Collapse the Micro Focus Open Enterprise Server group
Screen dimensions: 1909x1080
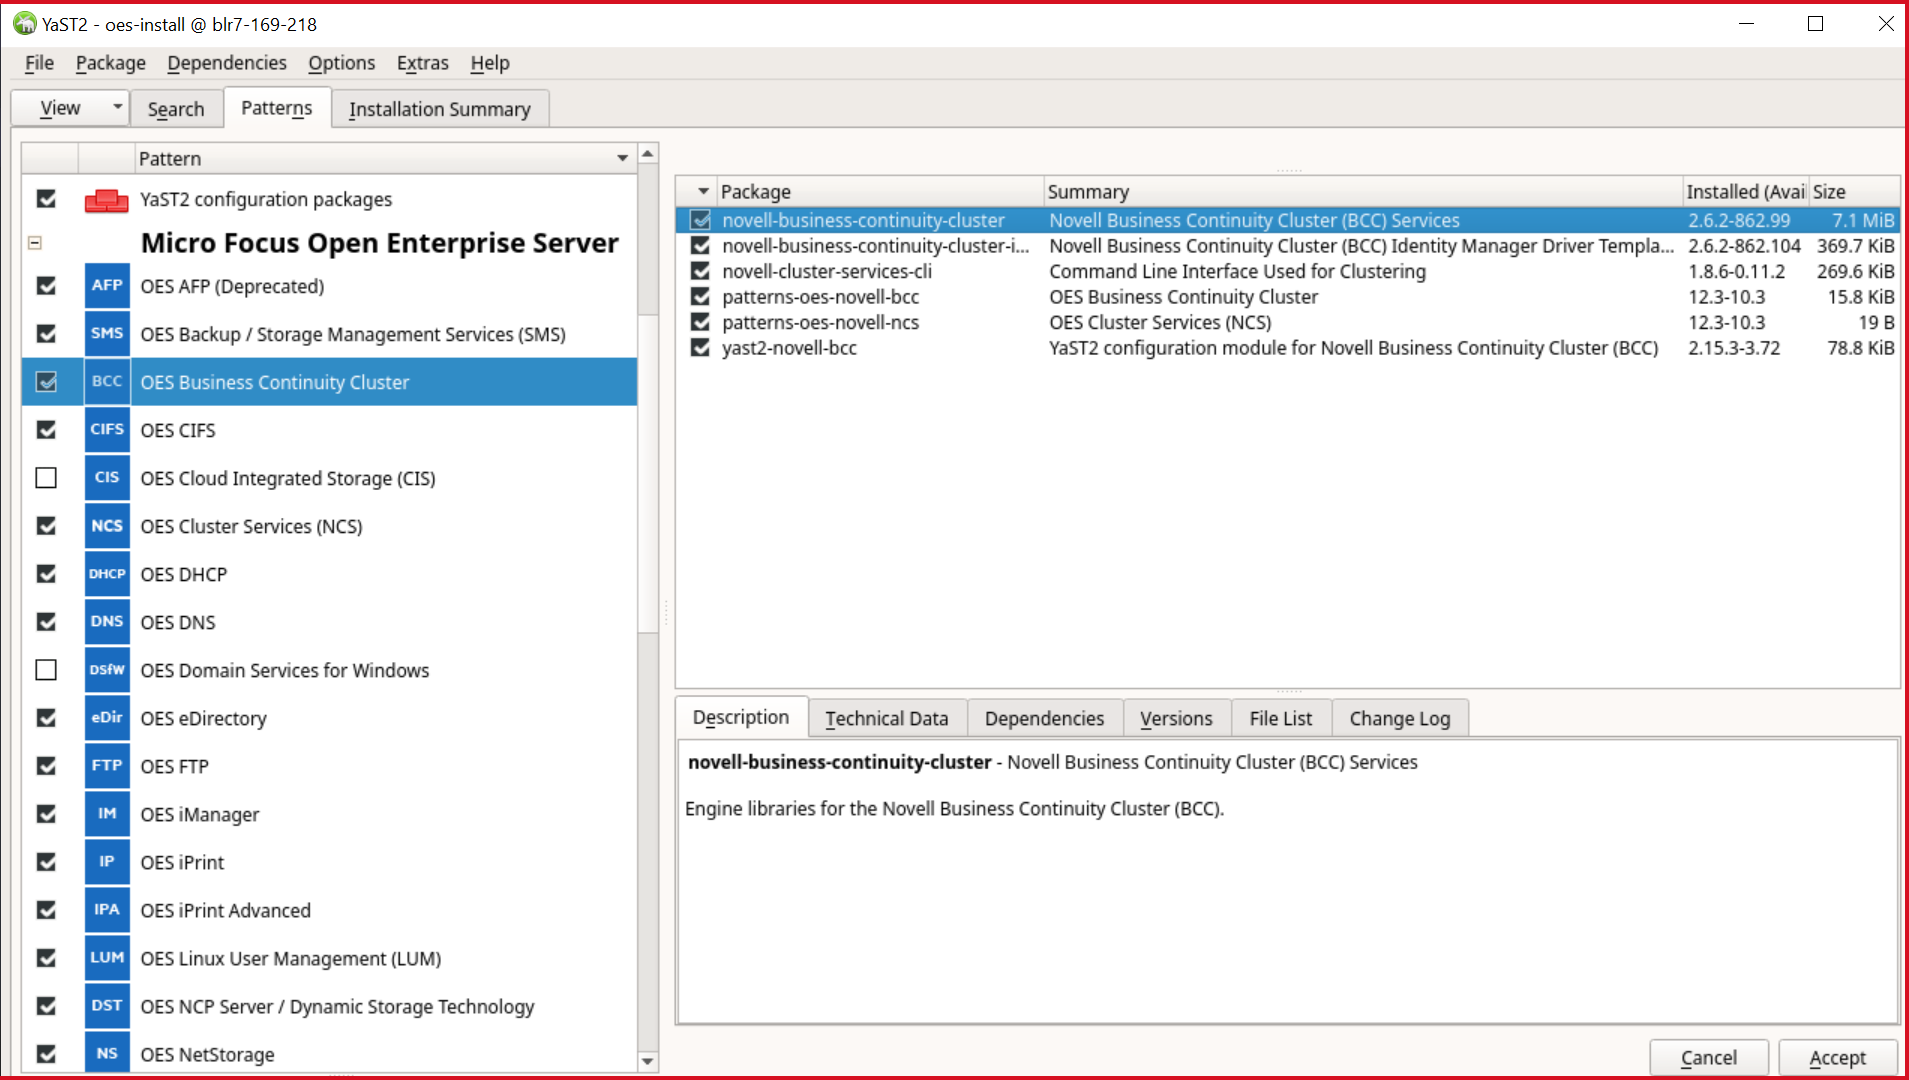[35, 243]
